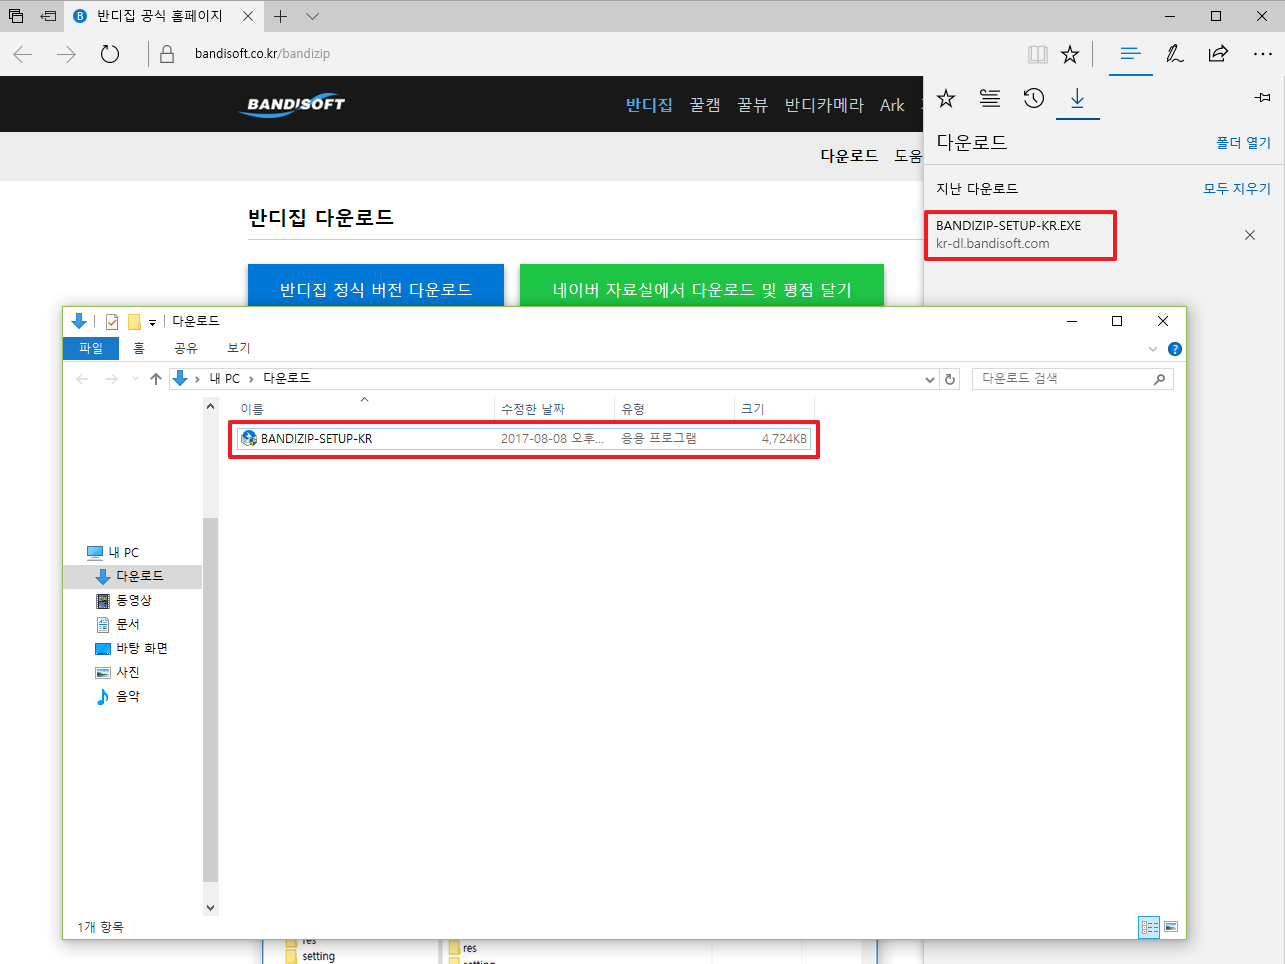This screenshot has width=1285, height=964.
Task: Expand tab list chevron in Edge
Action: (312, 16)
